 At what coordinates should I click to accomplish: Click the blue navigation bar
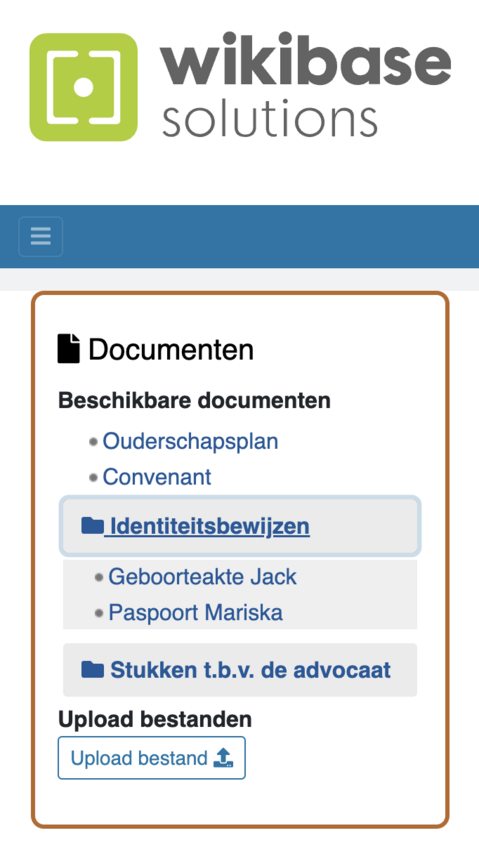(239, 237)
